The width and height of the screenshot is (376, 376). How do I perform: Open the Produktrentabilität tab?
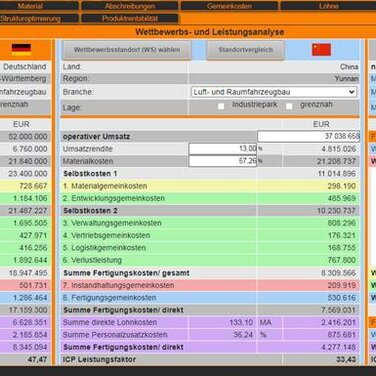click(x=130, y=18)
